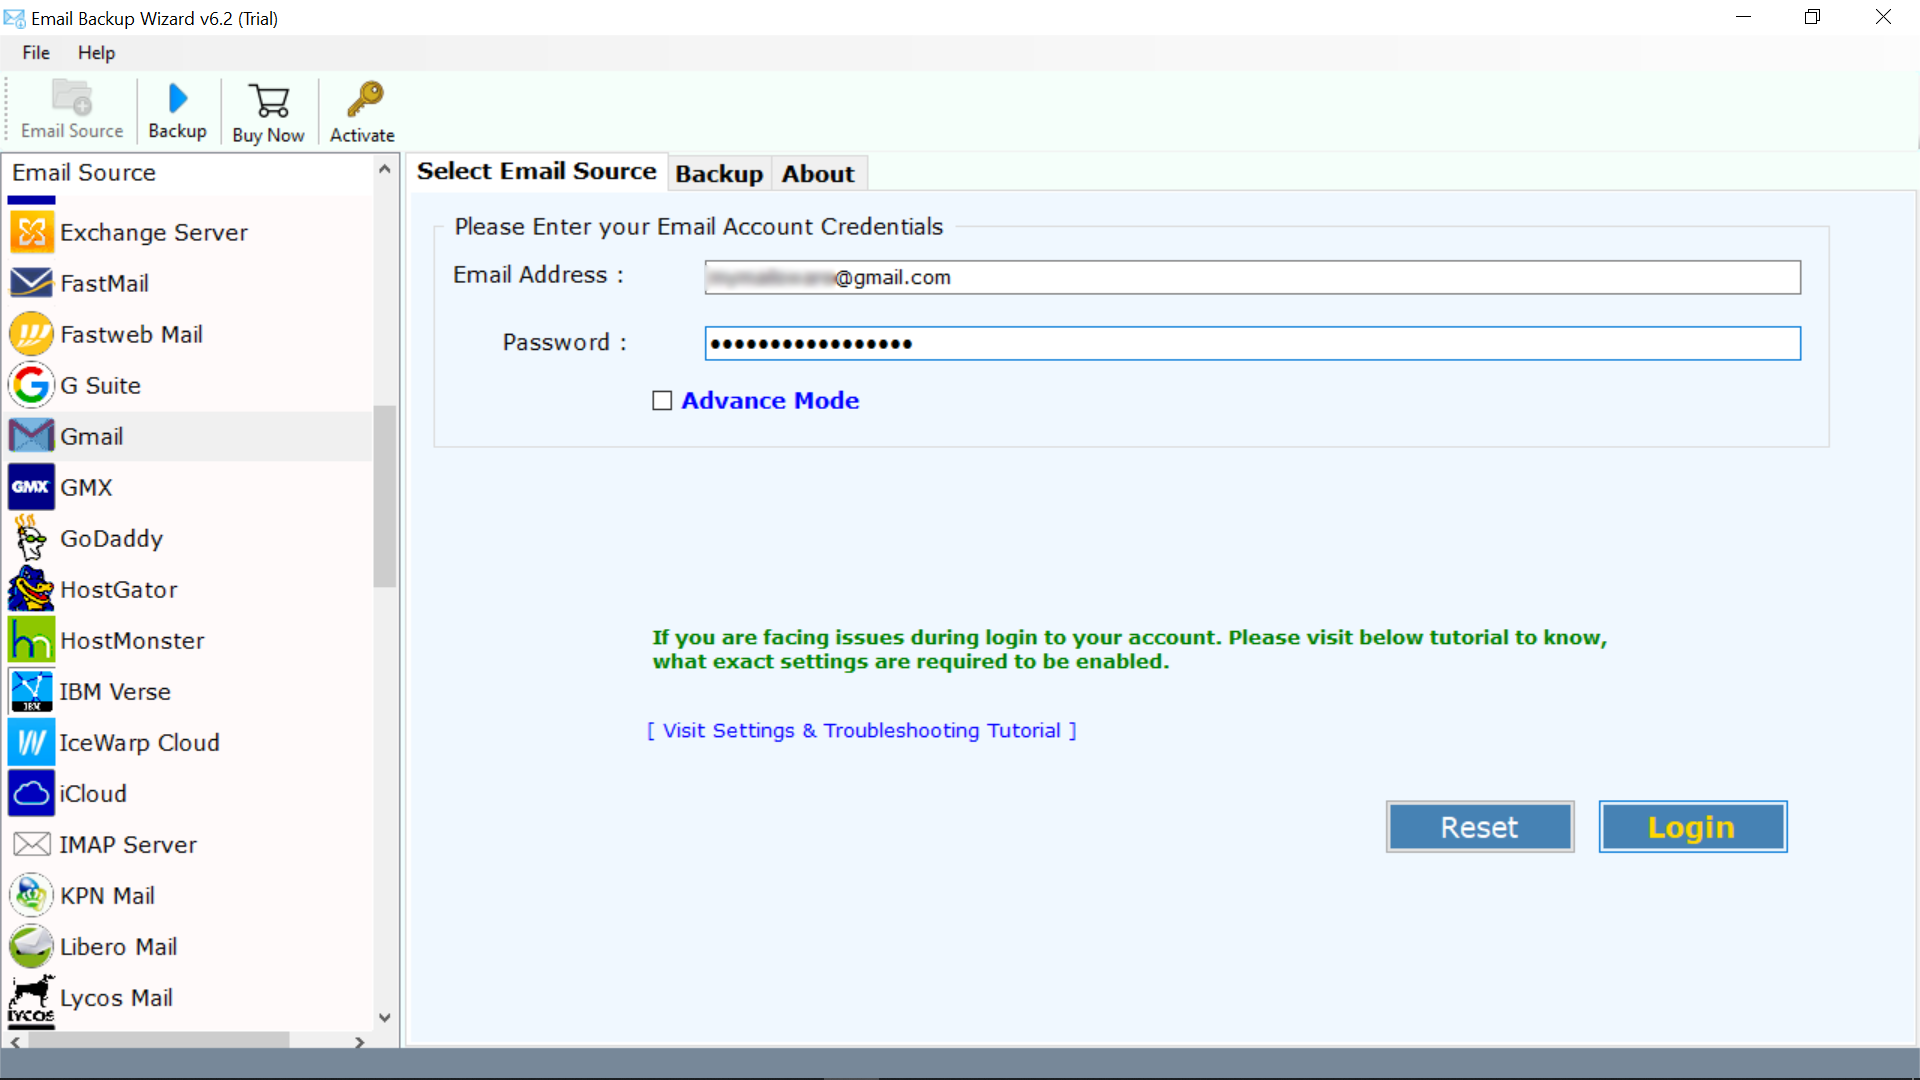Click the Help menu
Screen dimensions: 1920x1080
(x=96, y=53)
